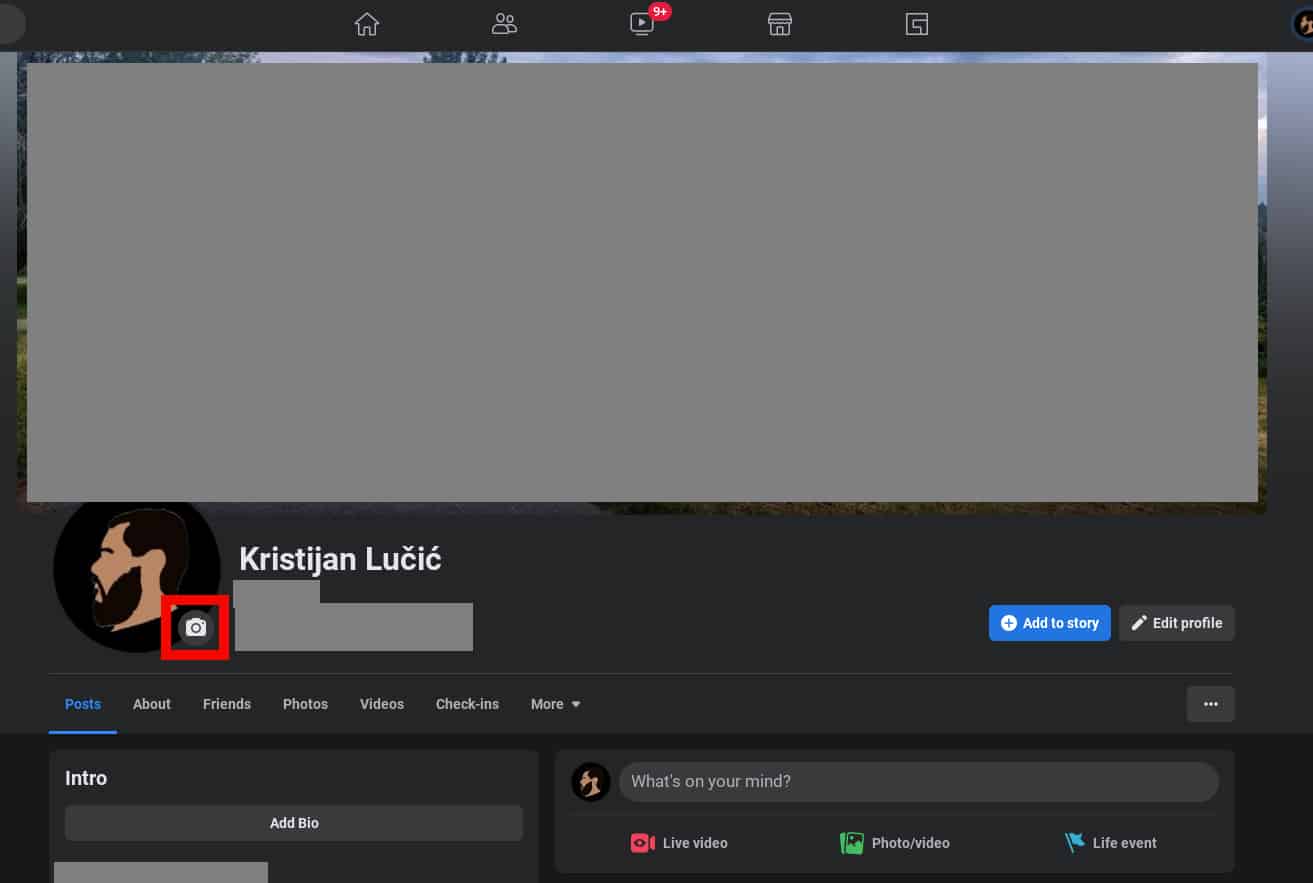Click the What's on your mind field

(918, 781)
